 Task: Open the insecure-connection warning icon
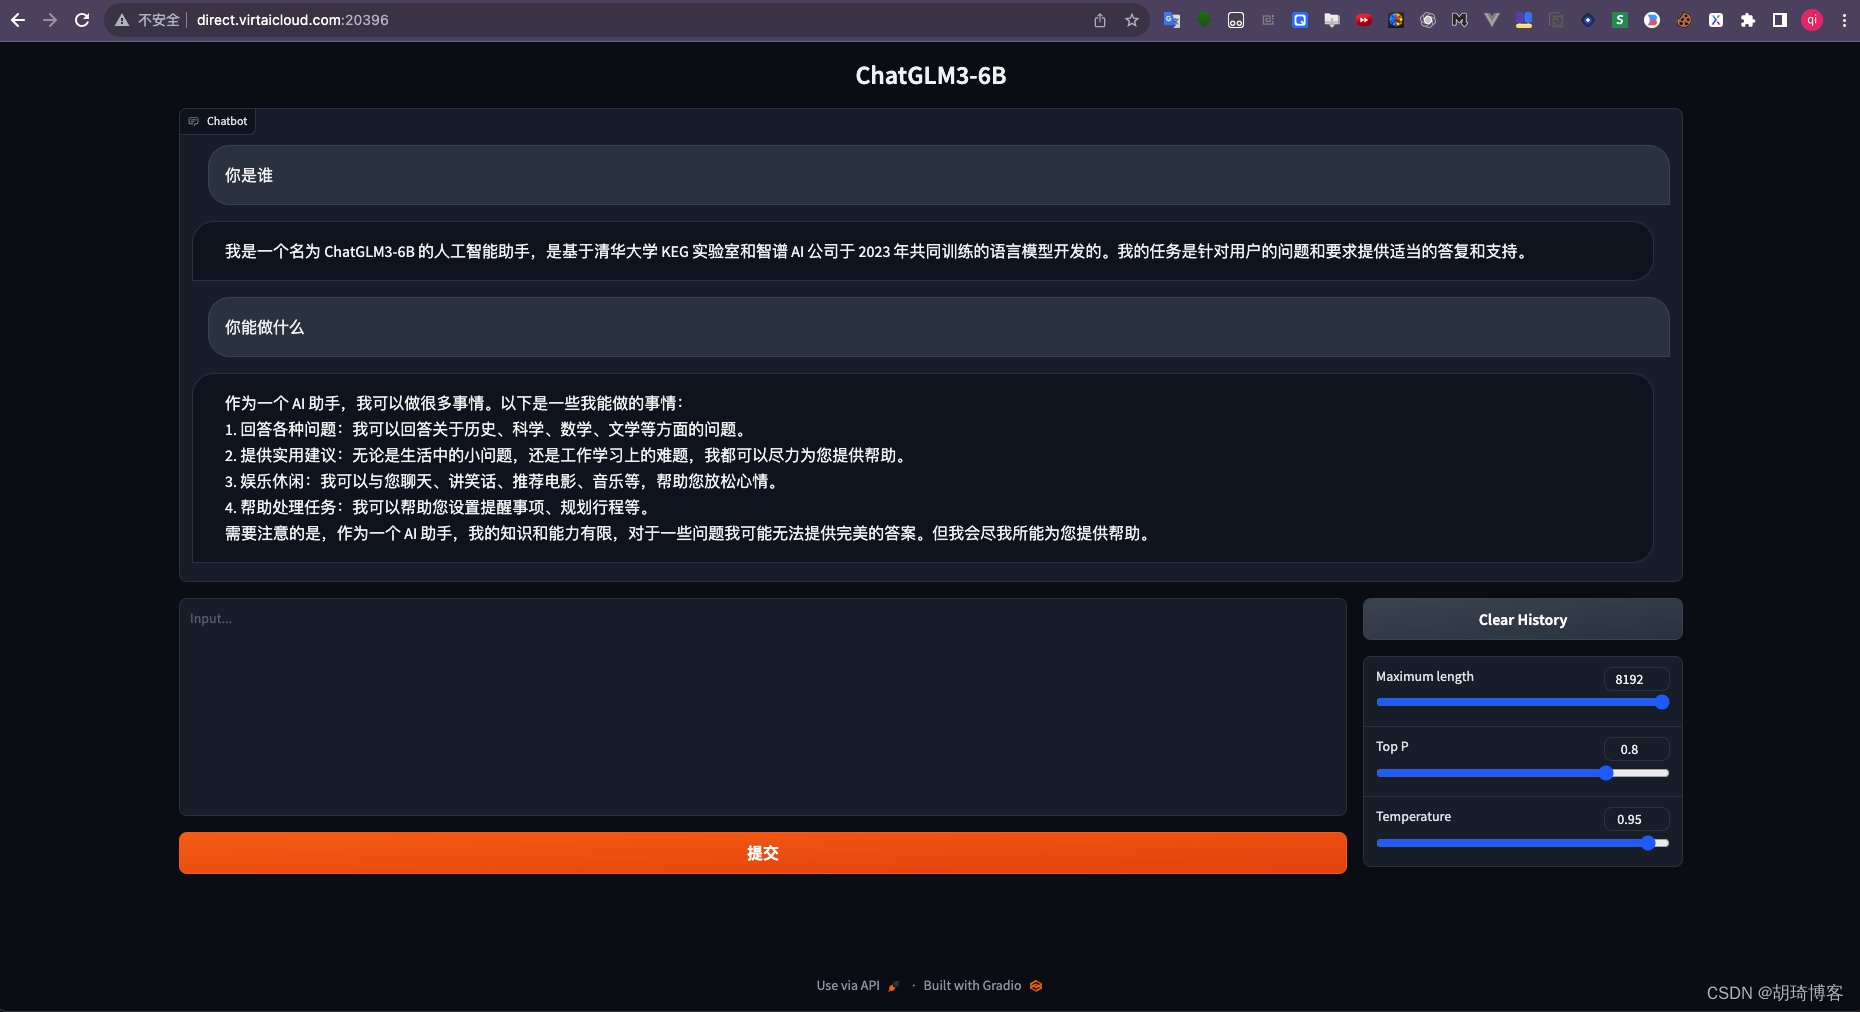click(122, 20)
